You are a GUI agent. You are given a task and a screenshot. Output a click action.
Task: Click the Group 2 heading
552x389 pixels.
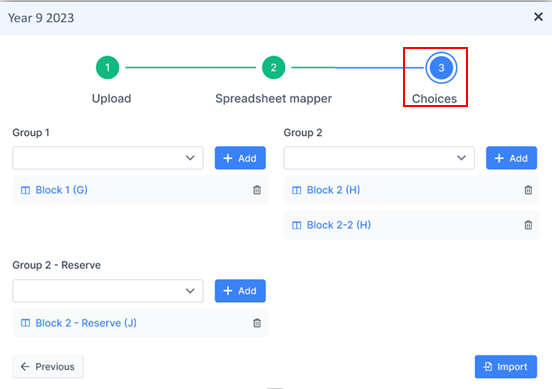[x=303, y=133]
